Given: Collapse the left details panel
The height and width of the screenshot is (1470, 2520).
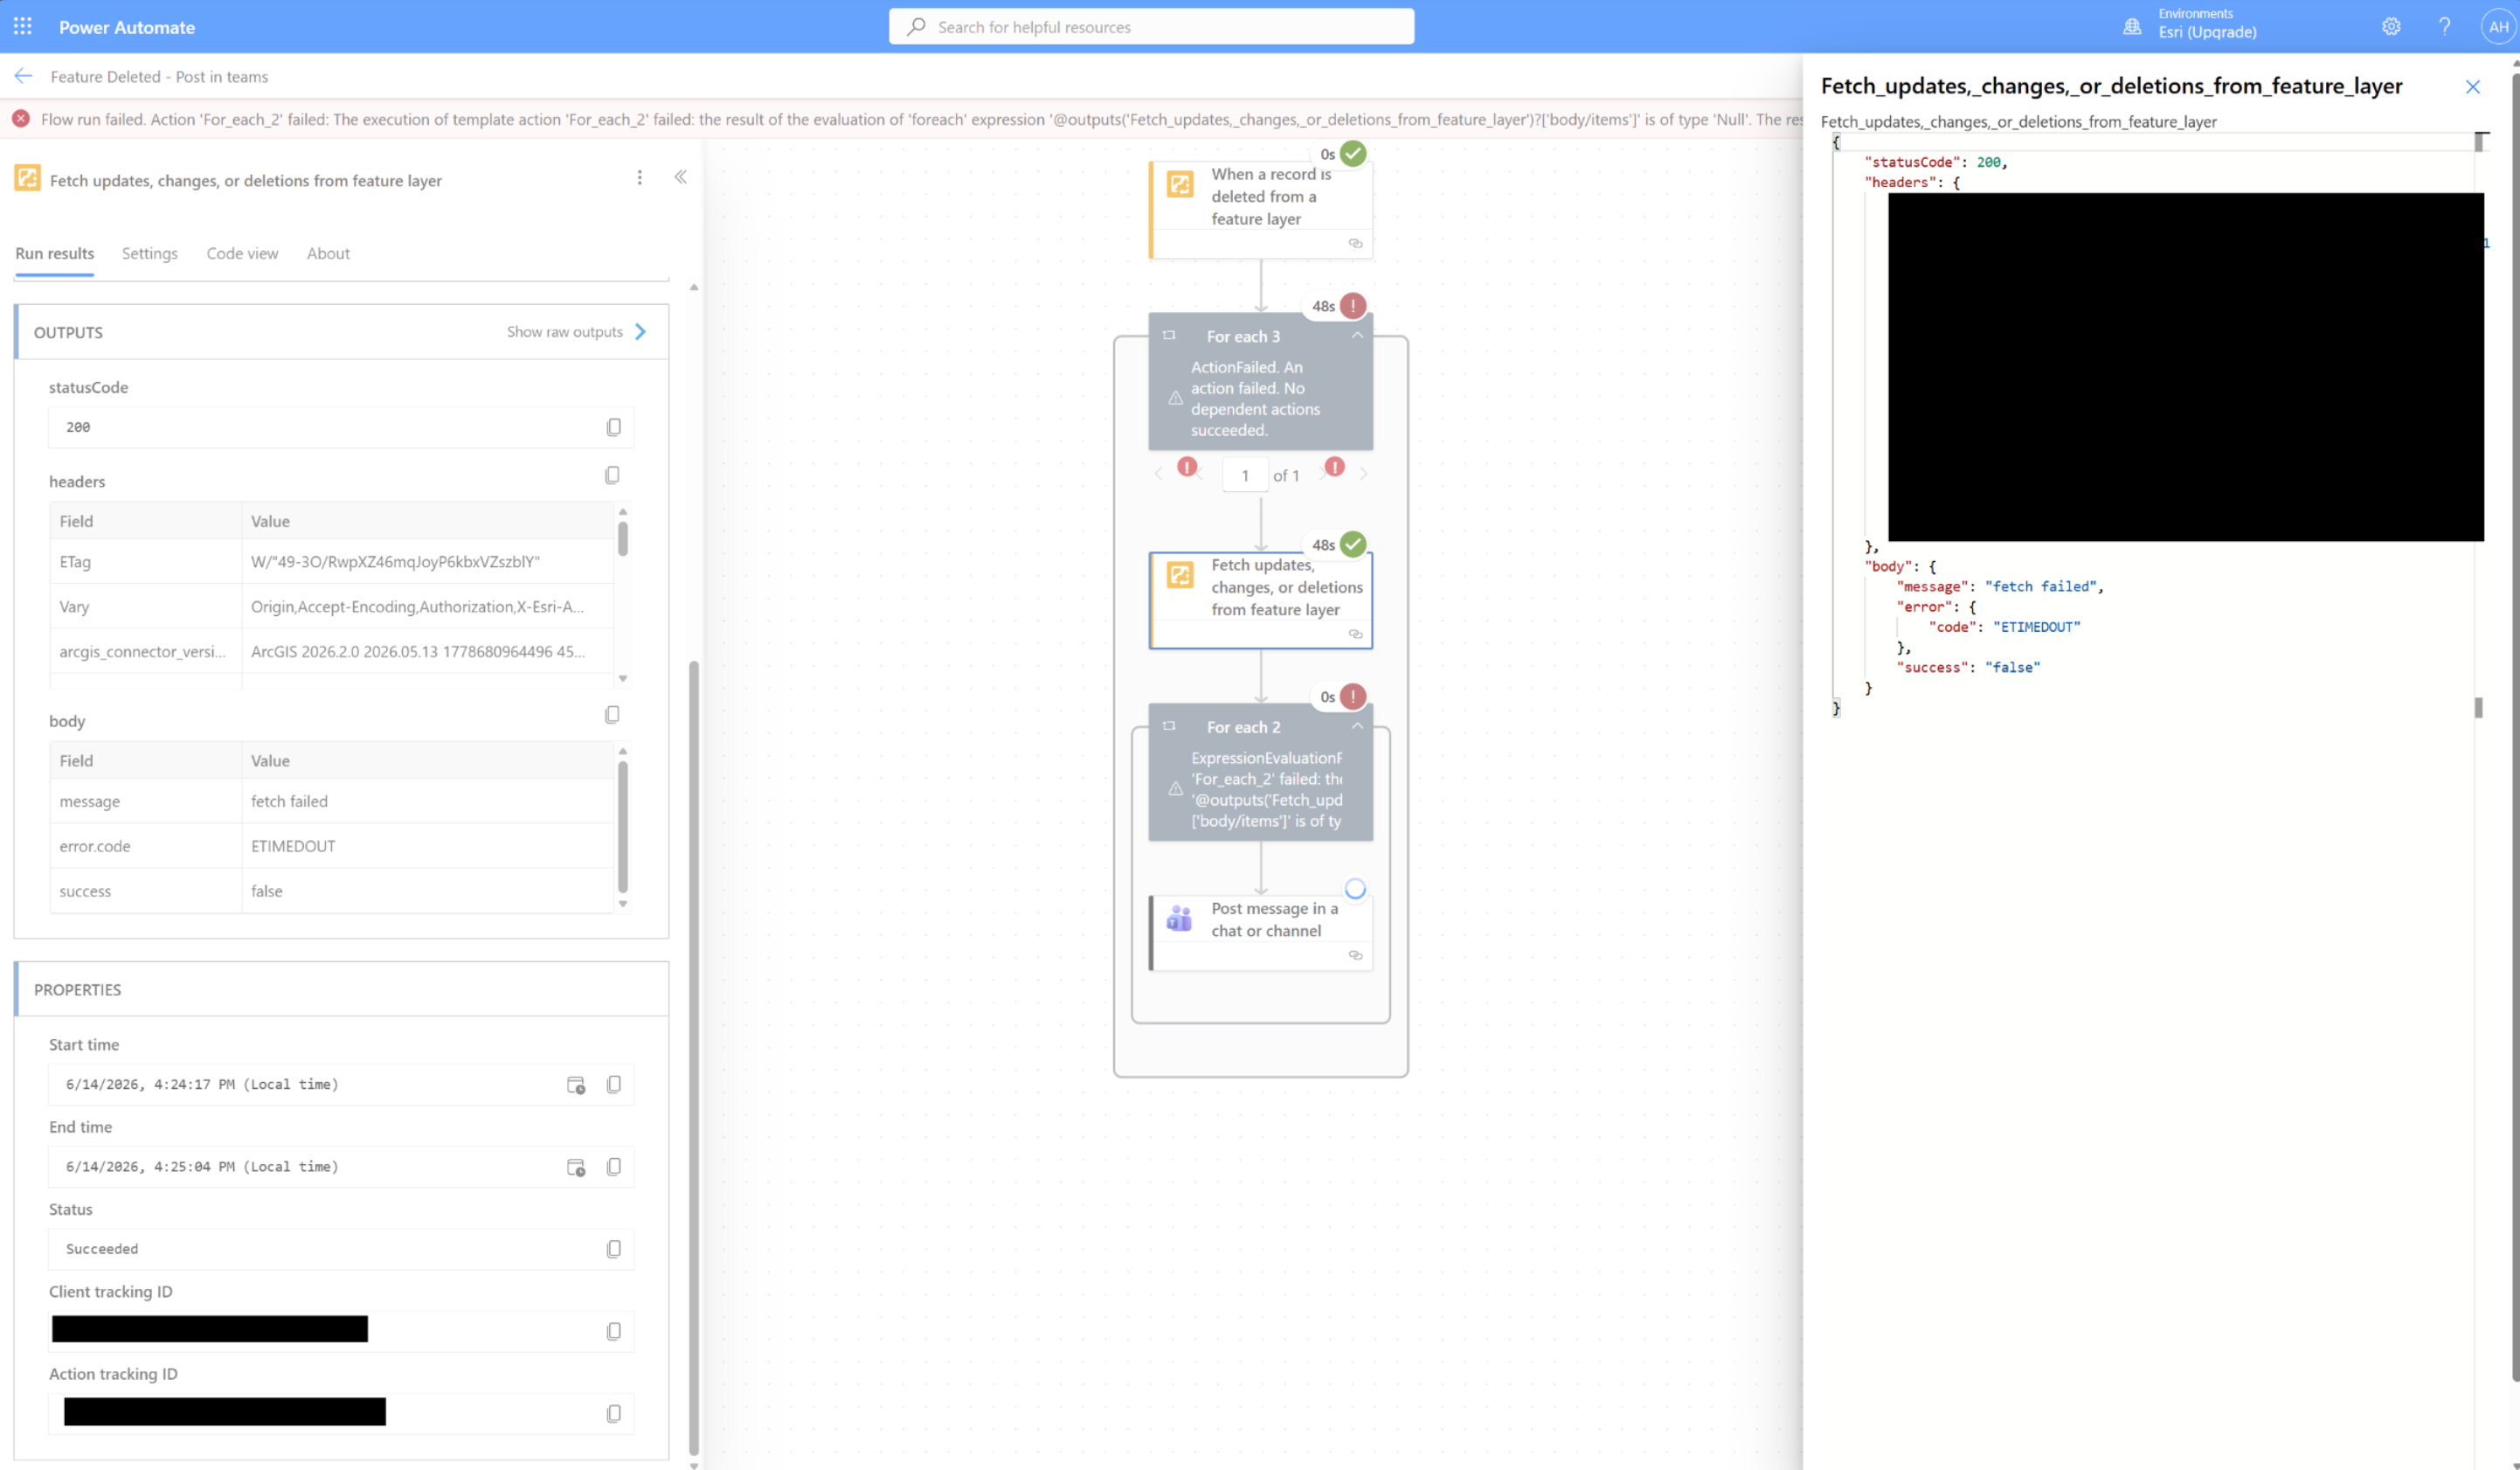Looking at the screenshot, I should [x=680, y=177].
